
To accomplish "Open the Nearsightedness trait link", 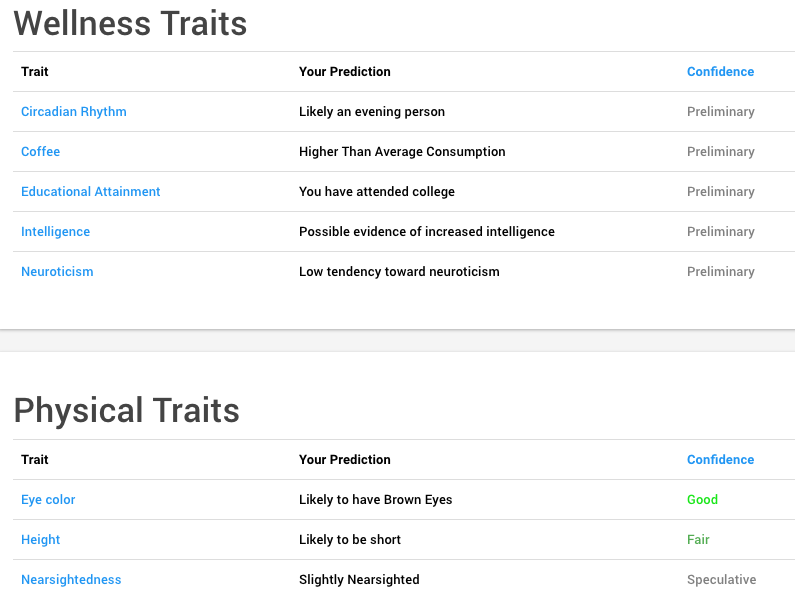I will point(71,580).
